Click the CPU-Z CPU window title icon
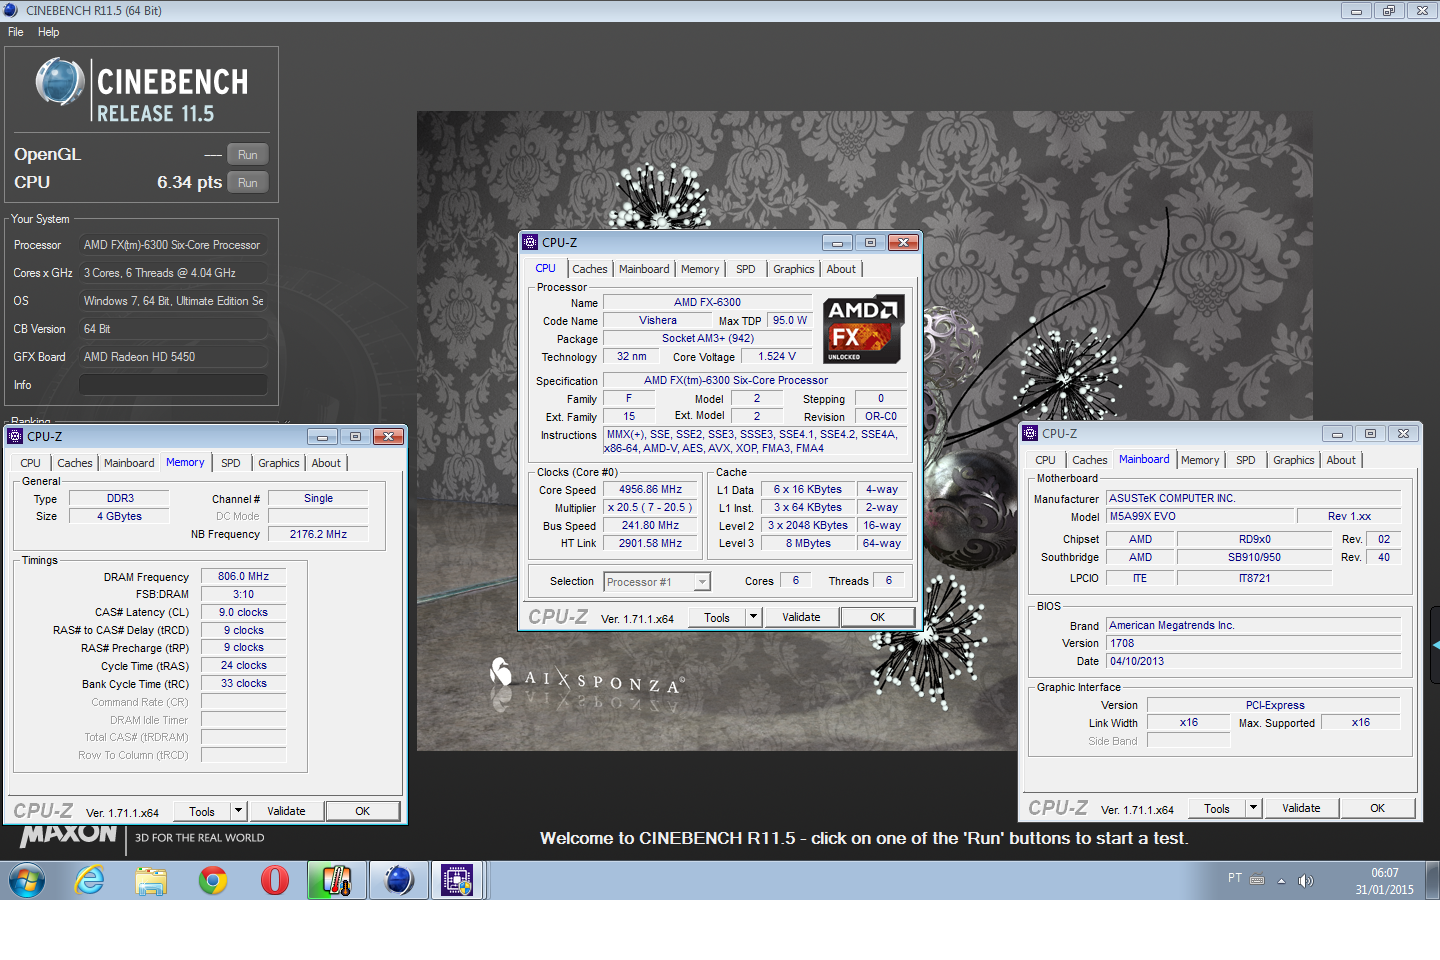Viewport: 1440px width, 960px height. click(x=530, y=242)
